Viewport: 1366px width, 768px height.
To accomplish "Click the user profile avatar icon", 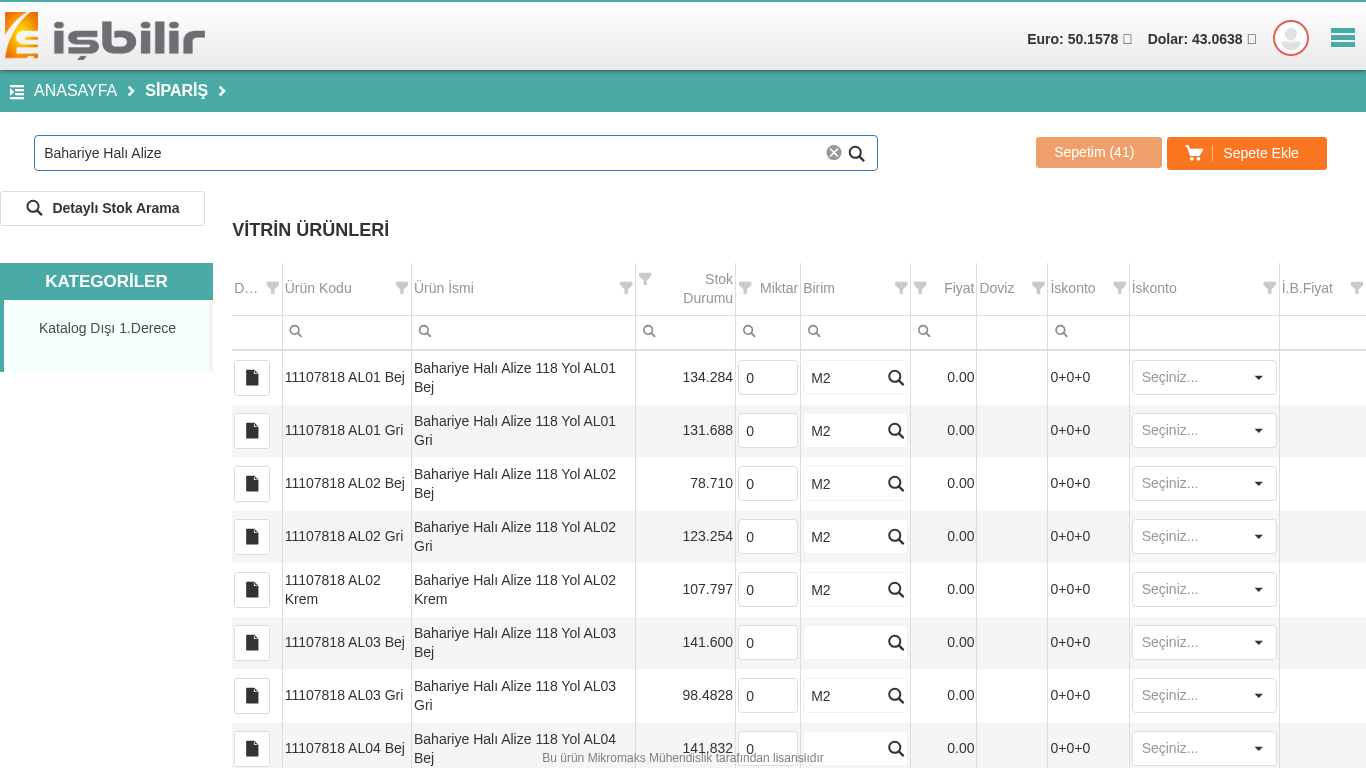I will tap(1290, 38).
